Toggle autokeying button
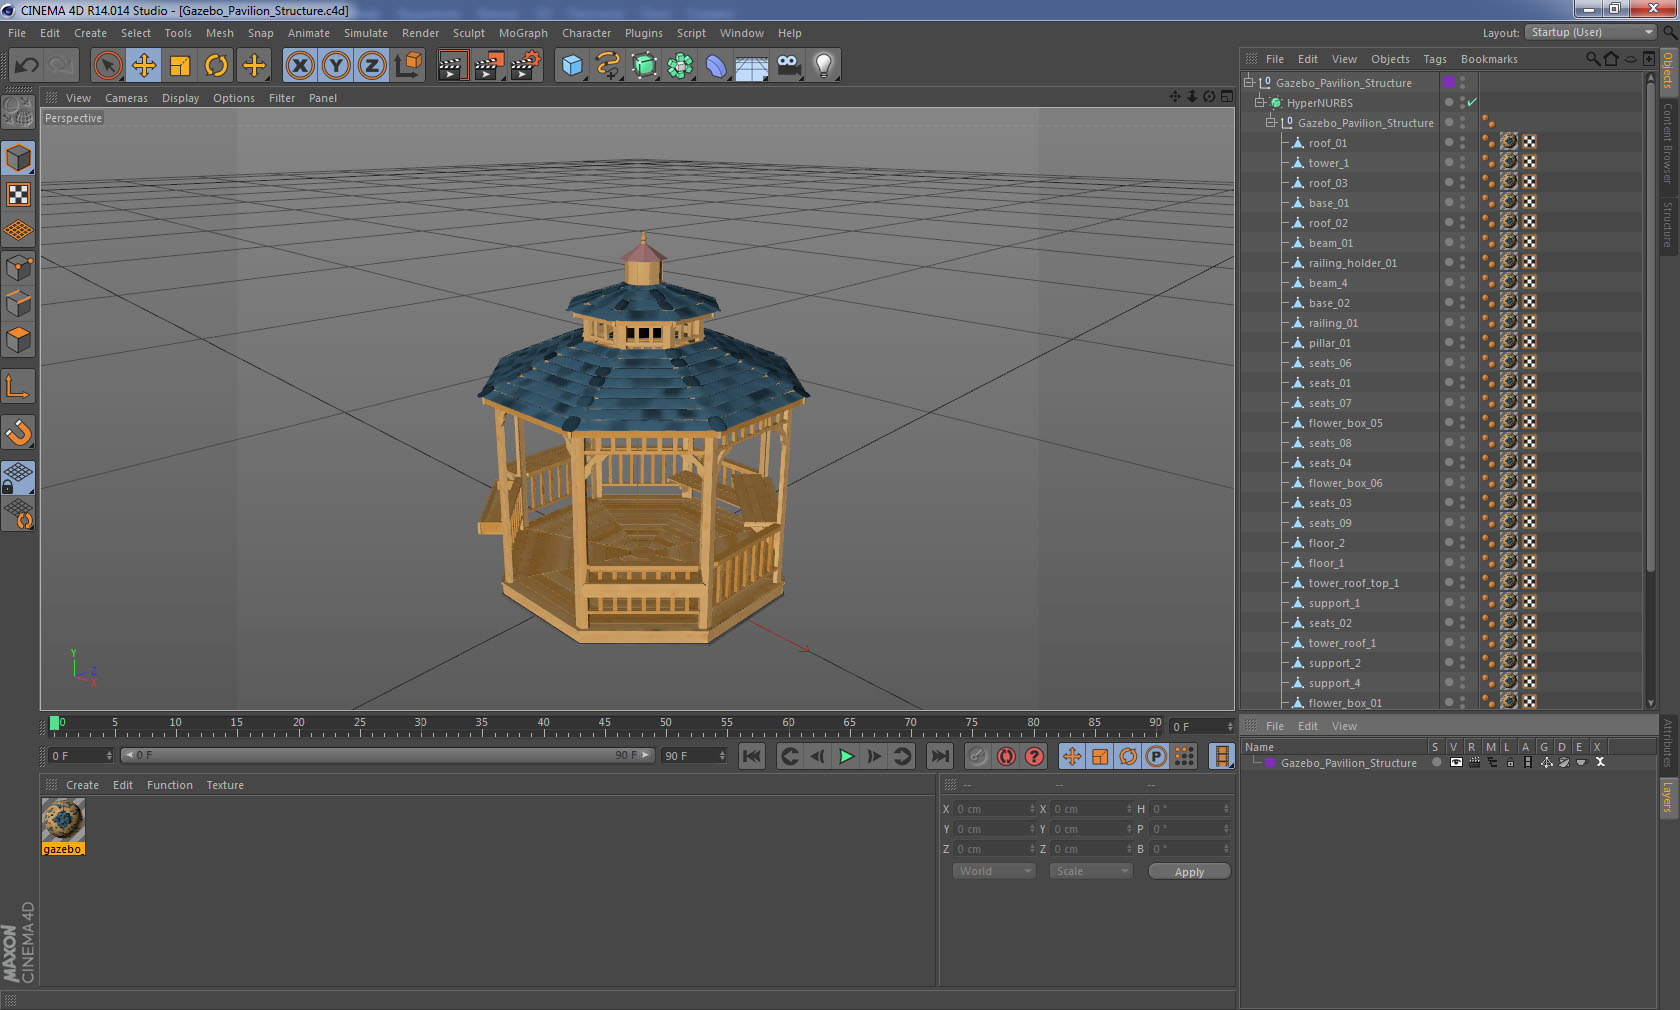This screenshot has height=1010, width=1680. [x=1006, y=756]
